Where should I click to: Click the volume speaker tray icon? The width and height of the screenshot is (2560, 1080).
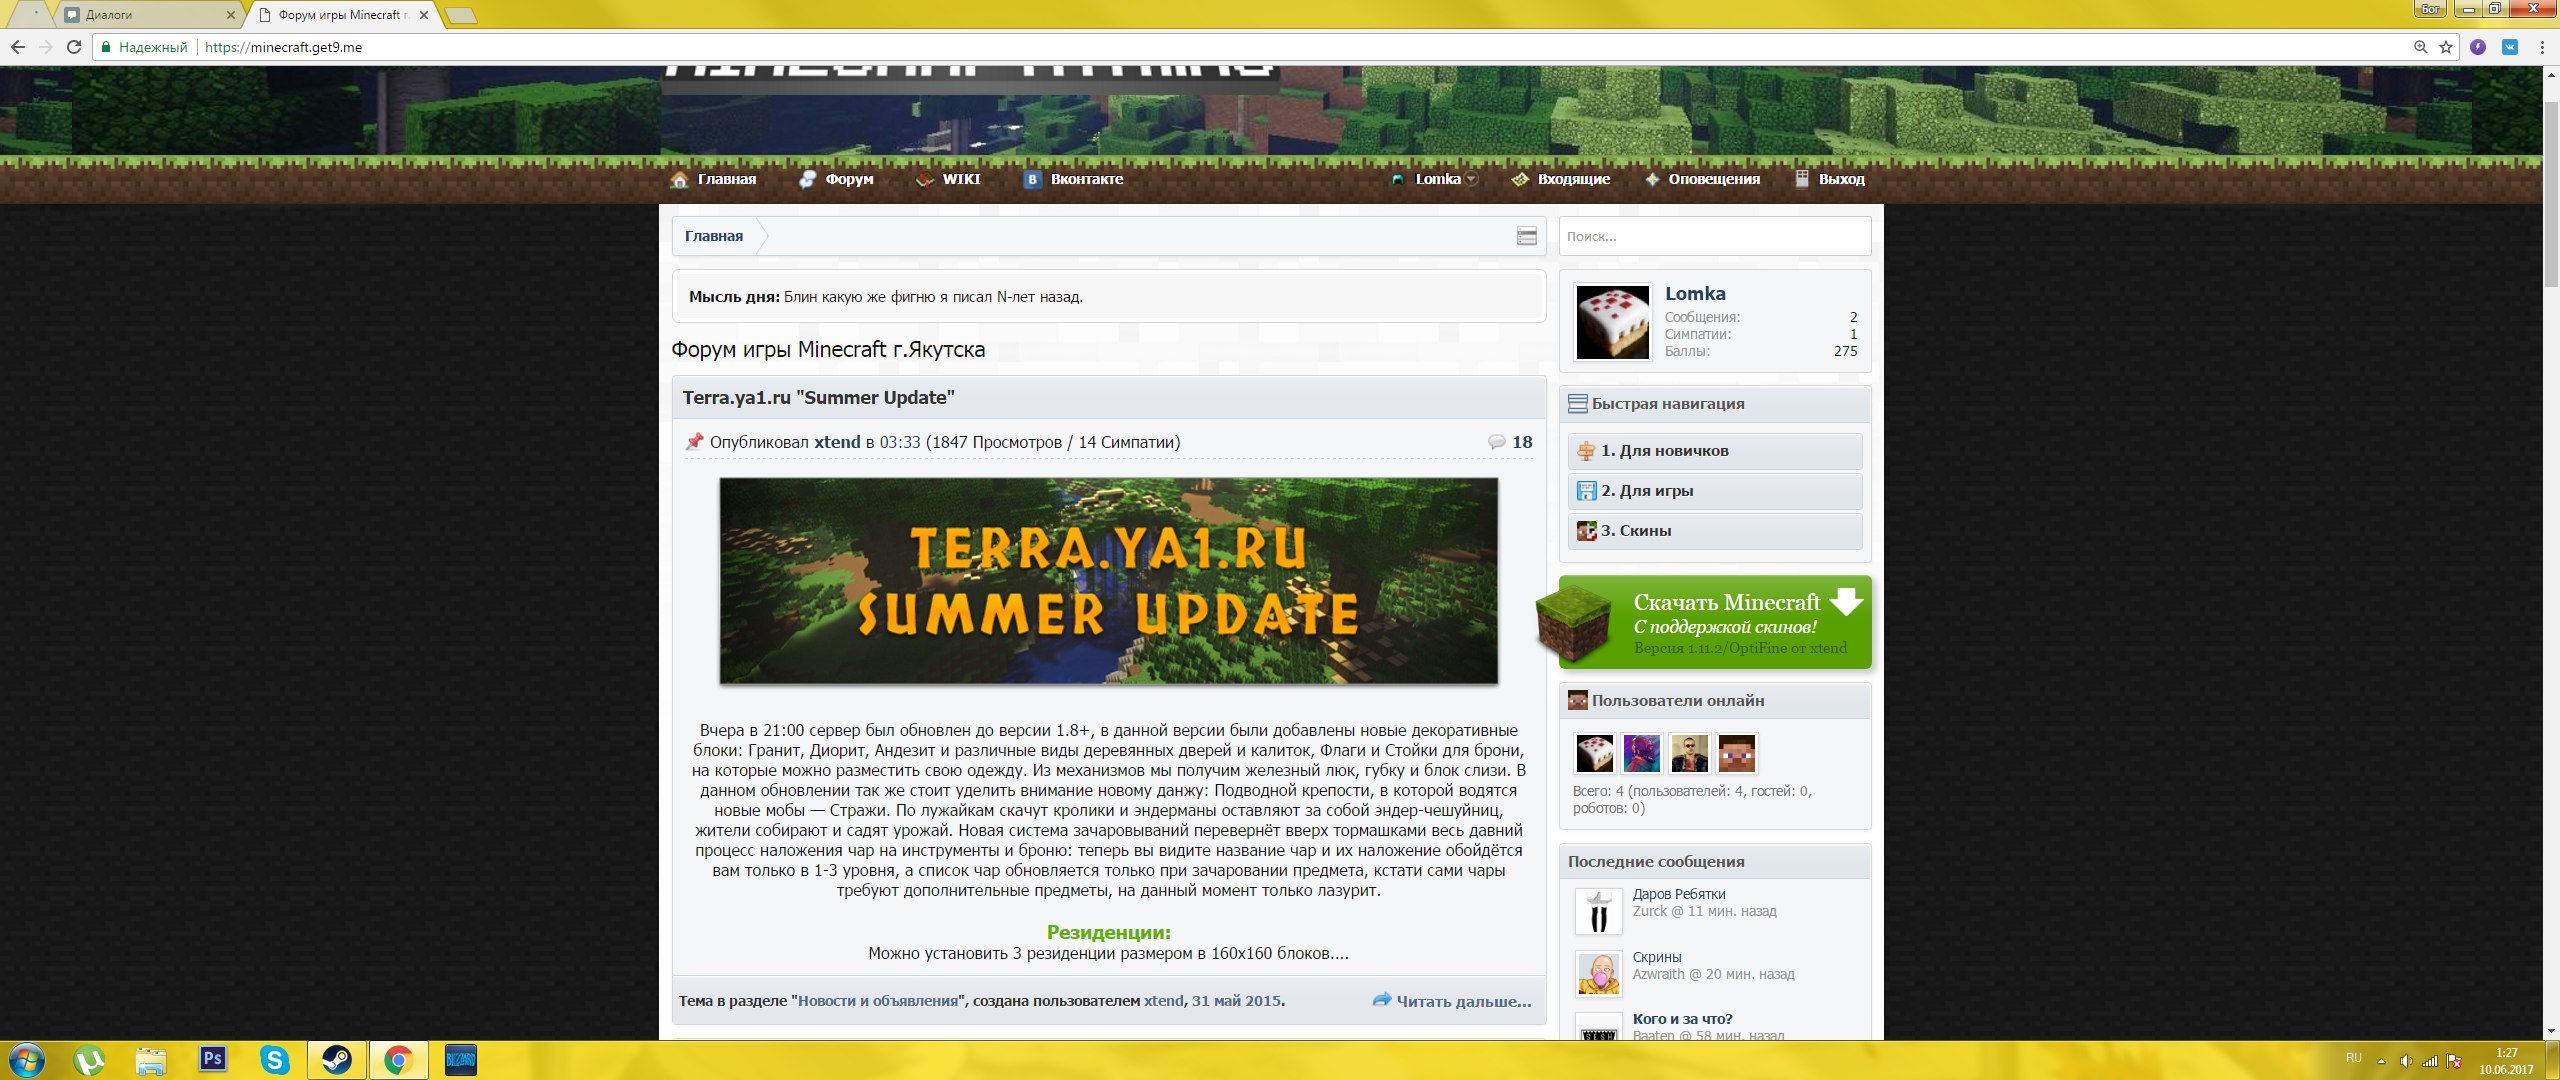[2406, 1061]
